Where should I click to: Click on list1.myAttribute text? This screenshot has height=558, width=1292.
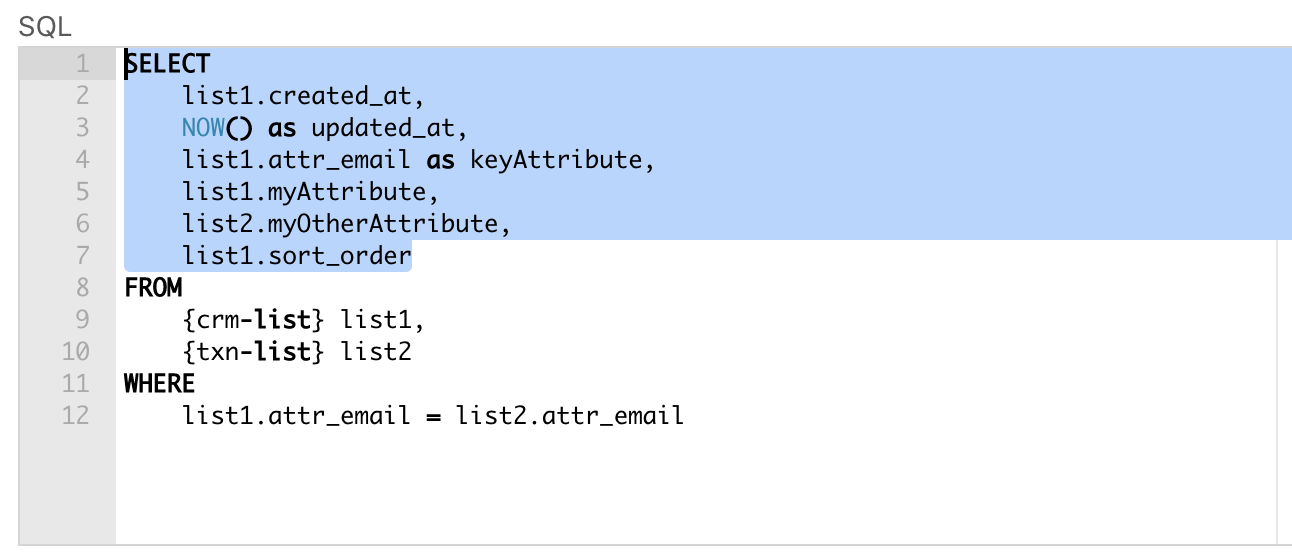pyautogui.click(x=304, y=192)
